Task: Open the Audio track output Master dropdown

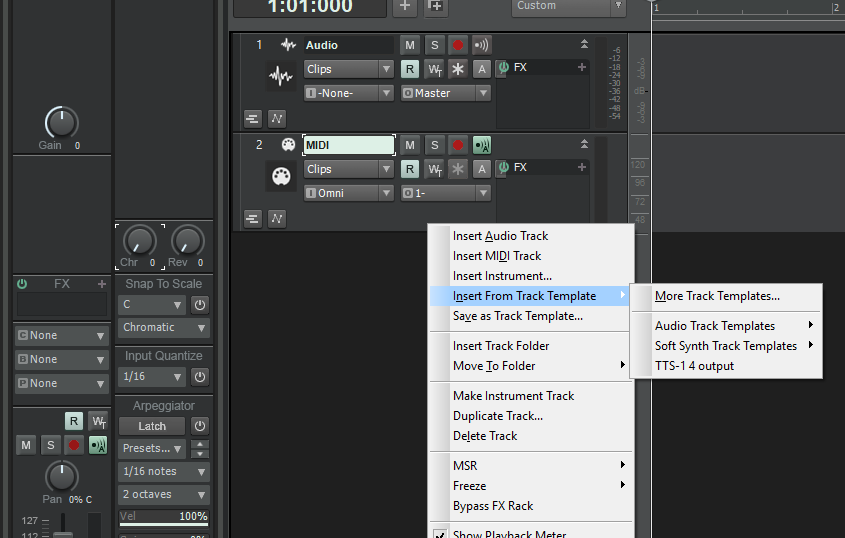Action: point(446,93)
